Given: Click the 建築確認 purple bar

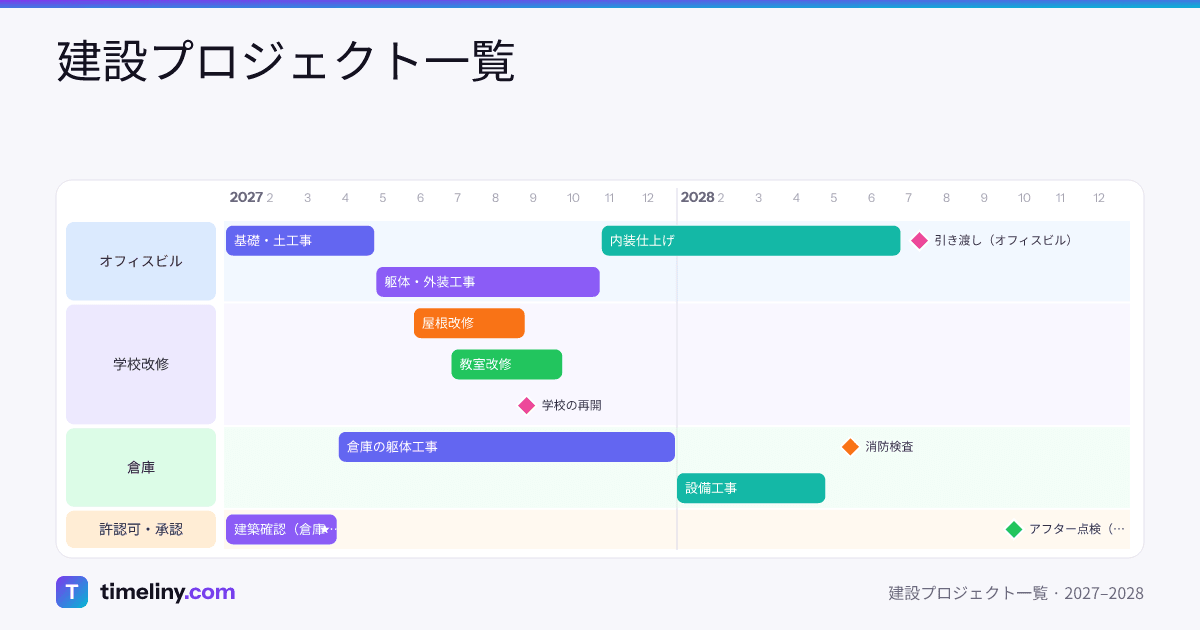Looking at the screenshot, I should point(281,529).
